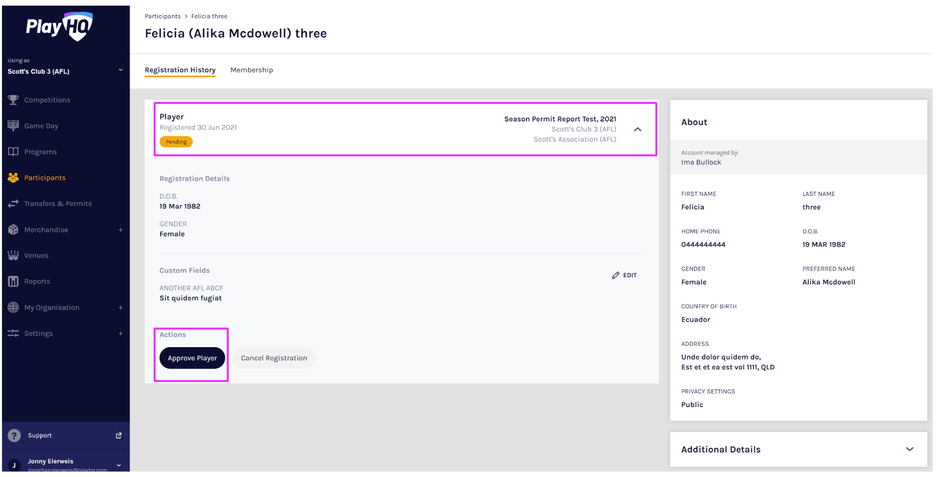940x477 pixels.
Task: Select the Registration History tab
Action: (x=180, y=70)
